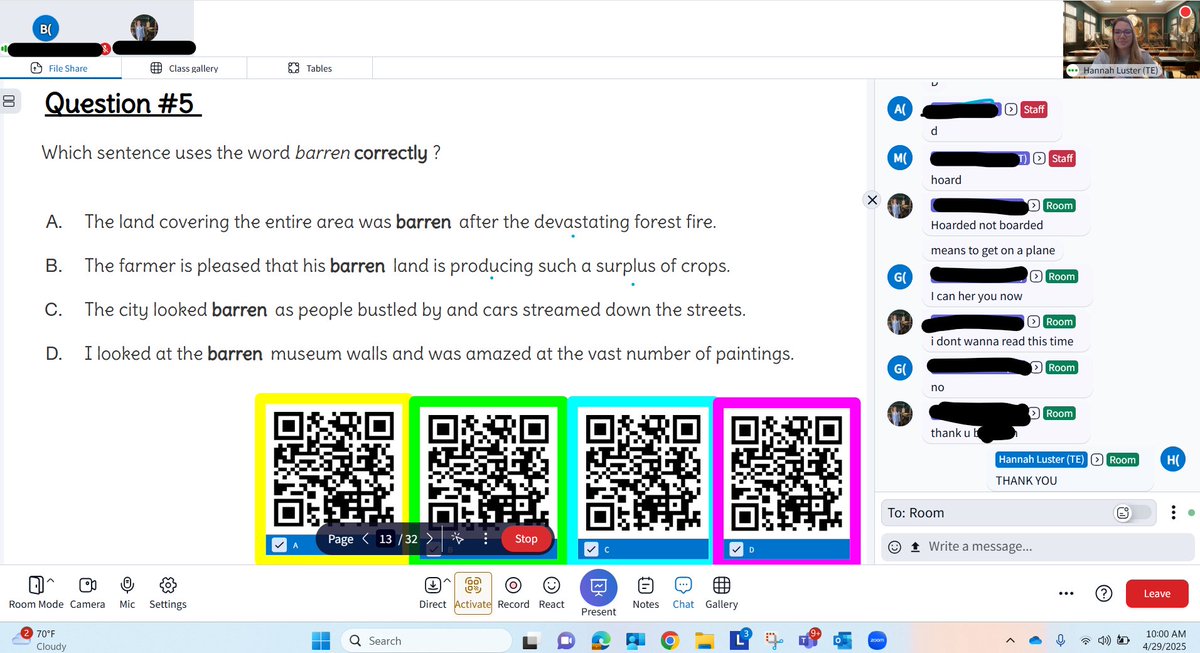This screenshot has width=1200, height=653.
Task: Leave the room
Action: (1157, 593)
